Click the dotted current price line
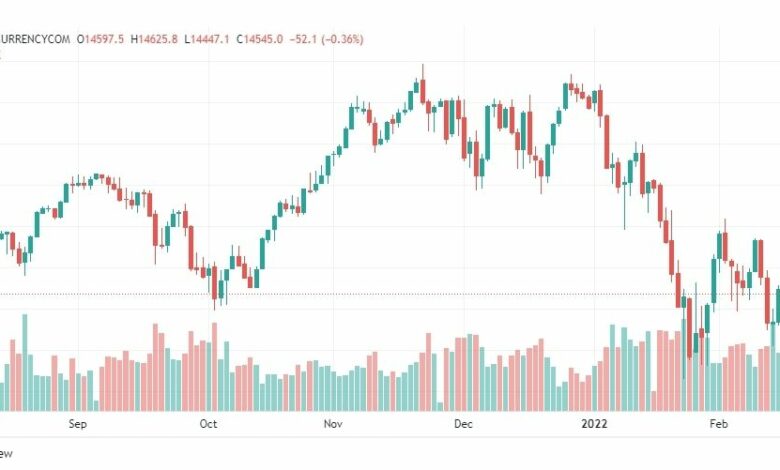 (390, 294)
